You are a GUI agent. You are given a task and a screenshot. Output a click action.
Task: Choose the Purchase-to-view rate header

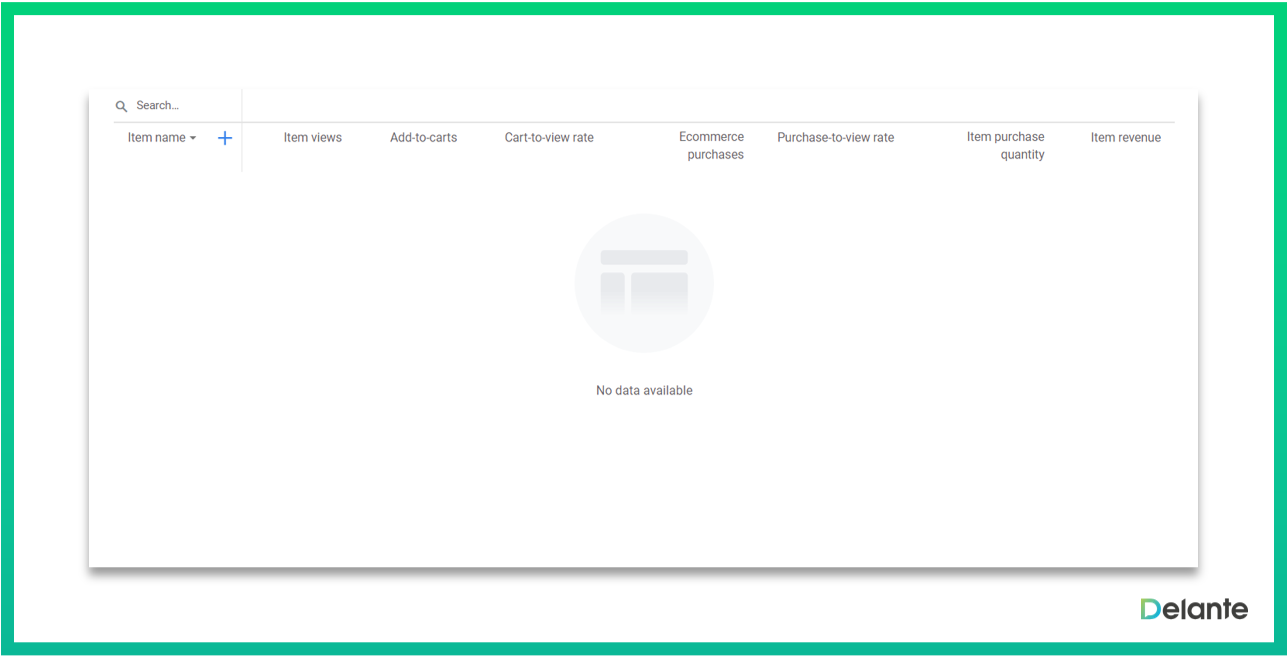[x=835, y=138]
